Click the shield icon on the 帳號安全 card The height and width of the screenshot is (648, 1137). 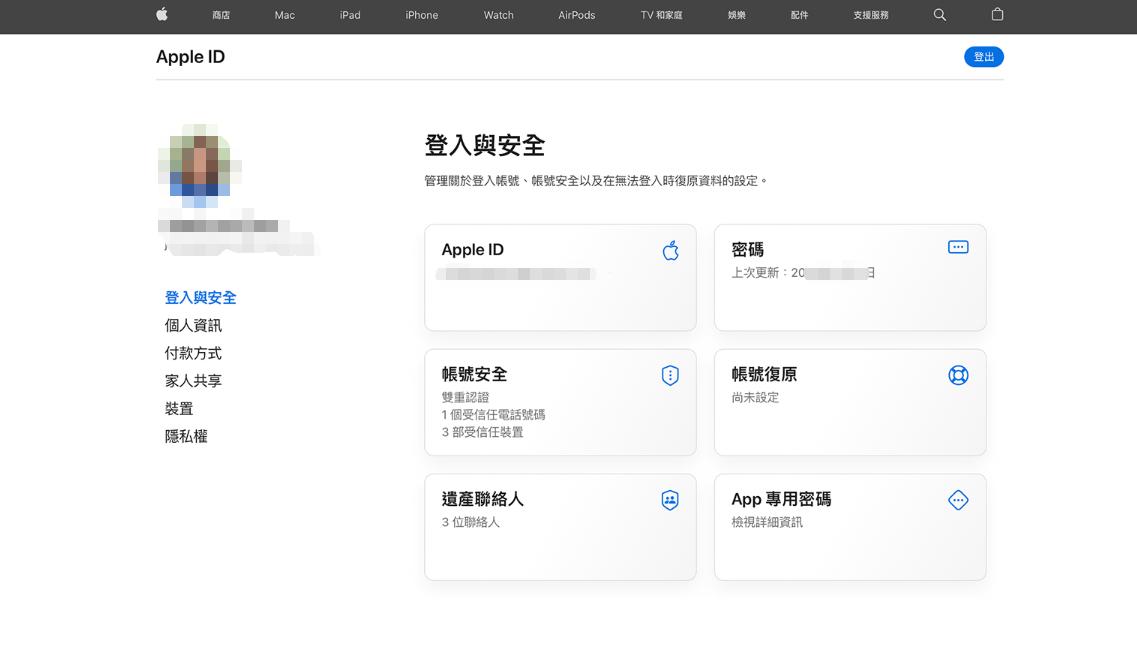pyautogui.click(x=670, y=375)
